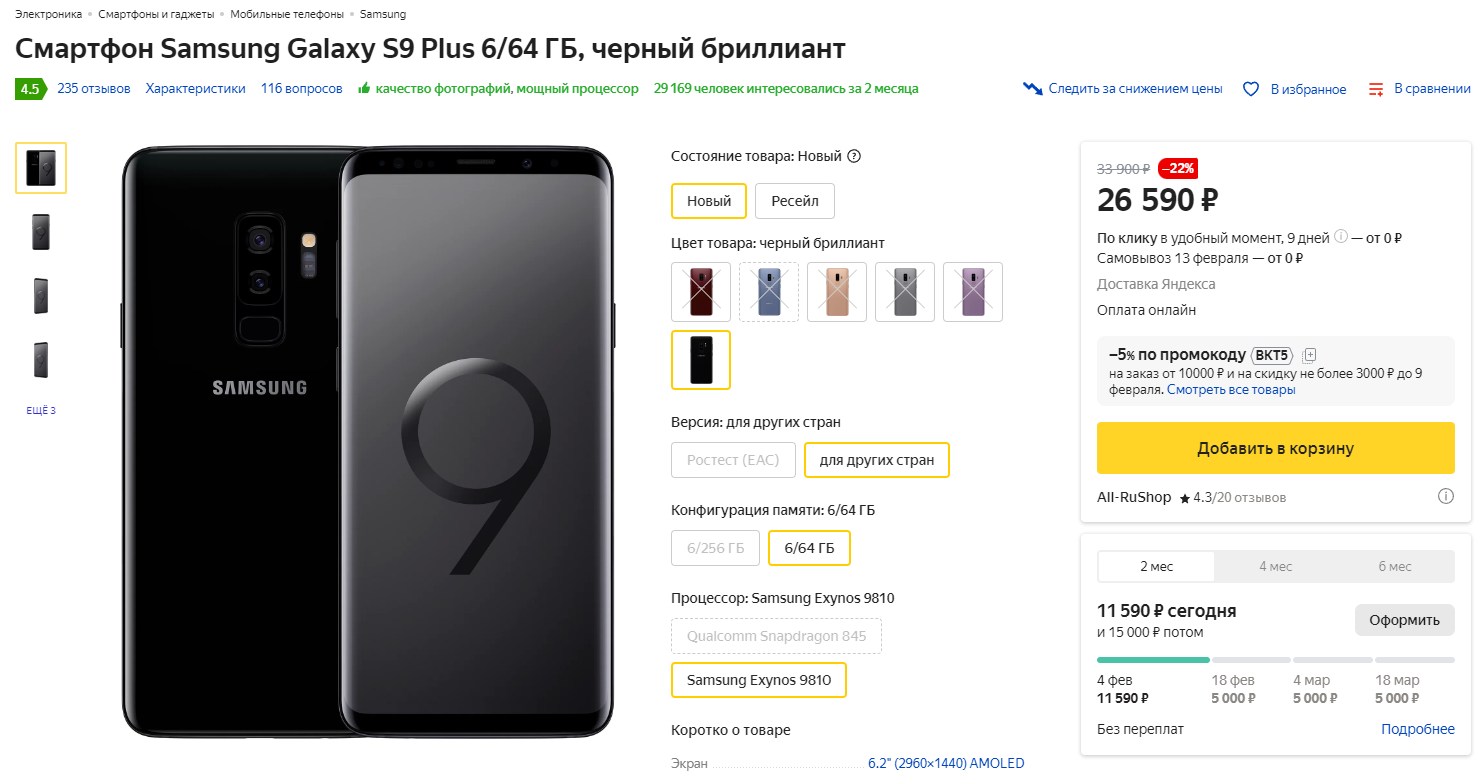1484x771 pixels.
Task: Click the comparison list icon
Action: click(1376, 89)
